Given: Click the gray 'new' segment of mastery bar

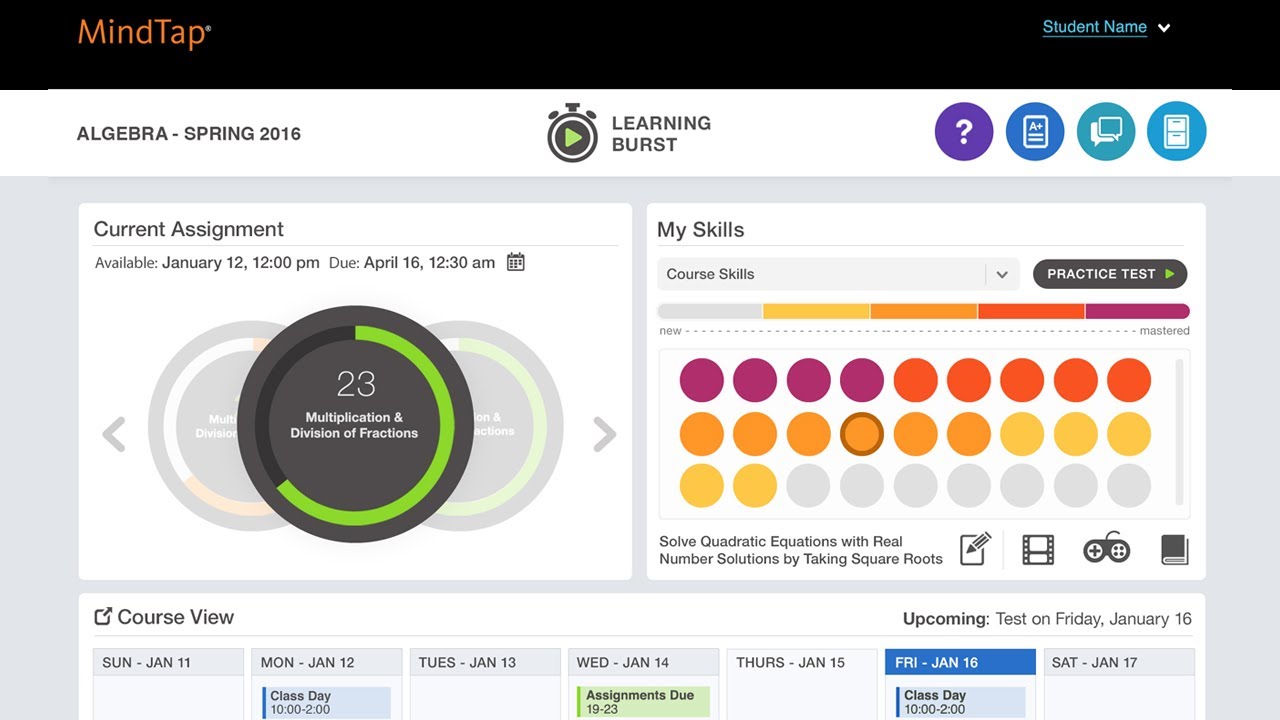Looking at the screenshot, I should (710, 311).
